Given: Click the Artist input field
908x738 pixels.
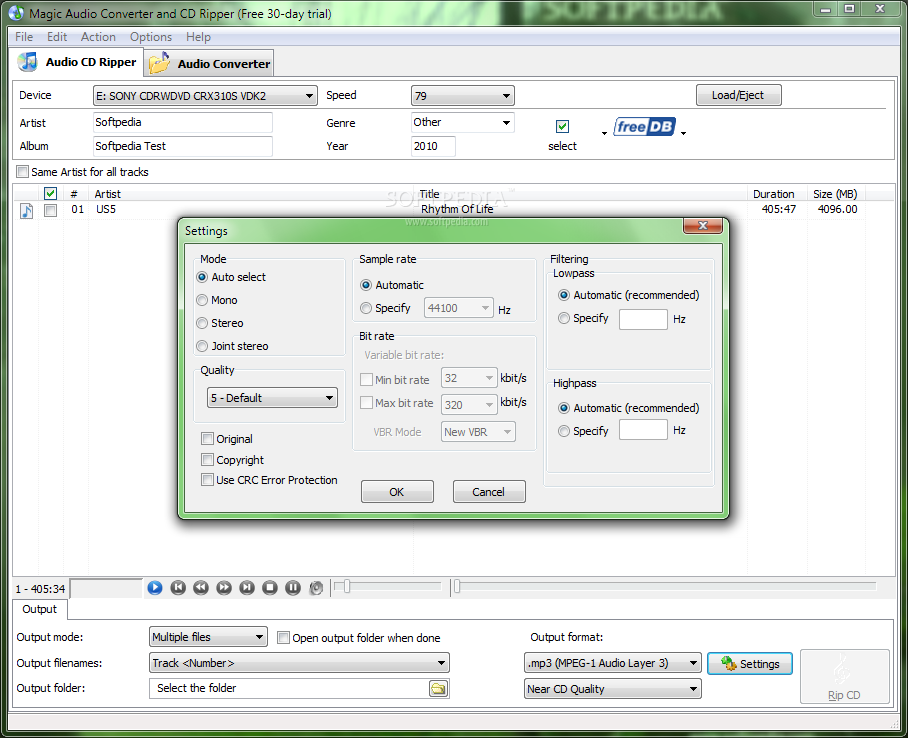Looking at the screenshot, I should pos(182,122).
